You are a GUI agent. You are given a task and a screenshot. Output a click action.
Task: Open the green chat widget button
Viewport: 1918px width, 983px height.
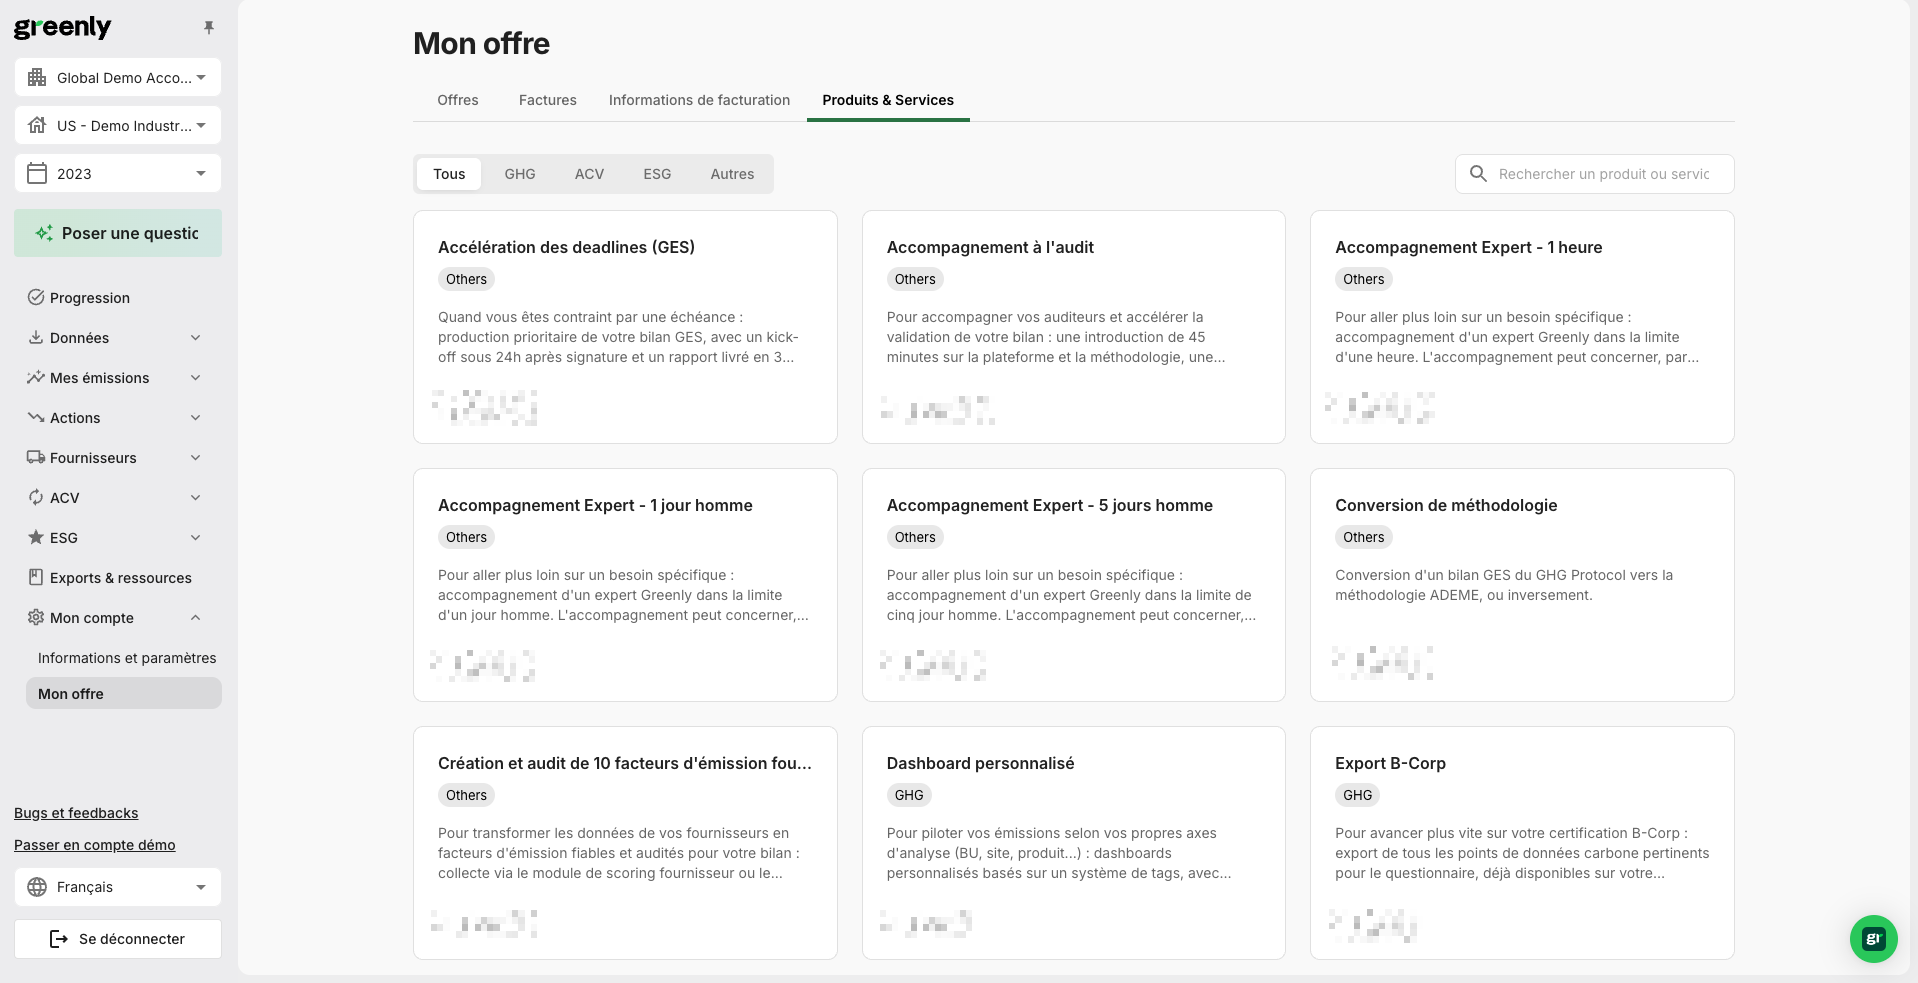1873,939
